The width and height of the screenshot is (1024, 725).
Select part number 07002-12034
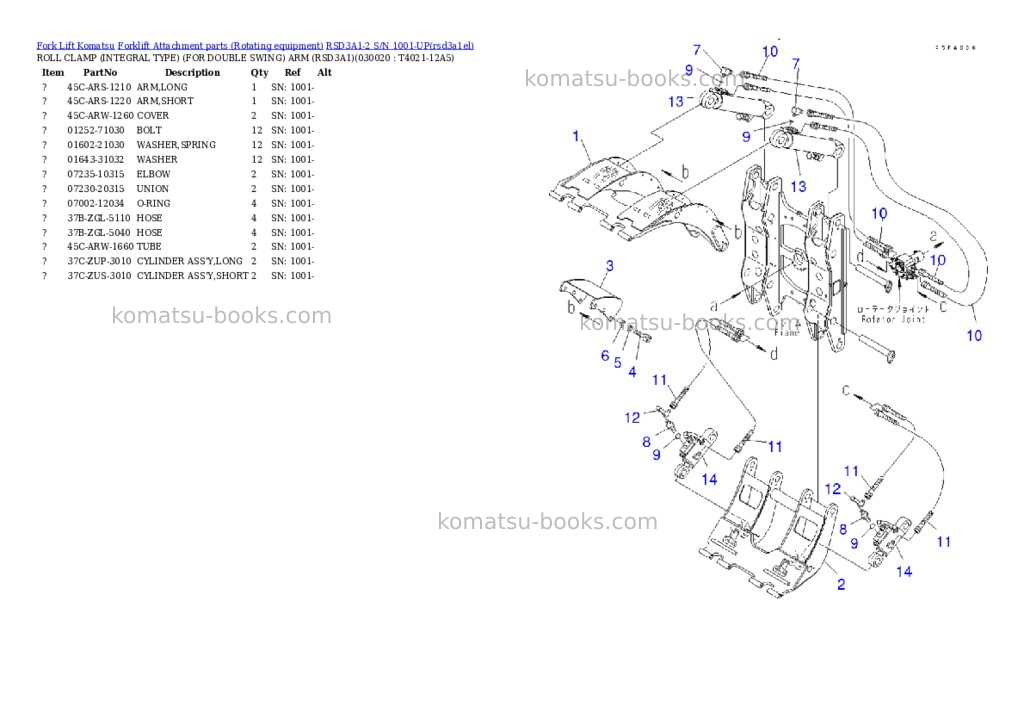(x=96, y=204)
